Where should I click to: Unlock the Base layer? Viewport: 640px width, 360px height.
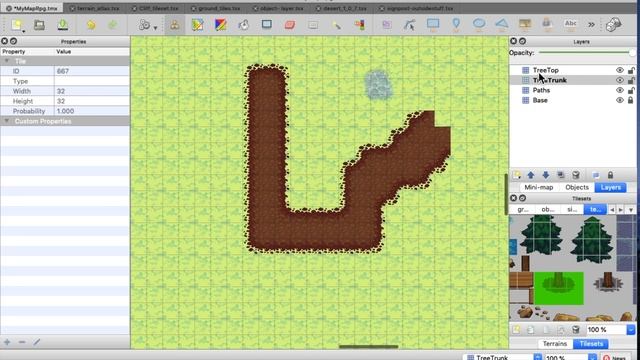[631, 100]
